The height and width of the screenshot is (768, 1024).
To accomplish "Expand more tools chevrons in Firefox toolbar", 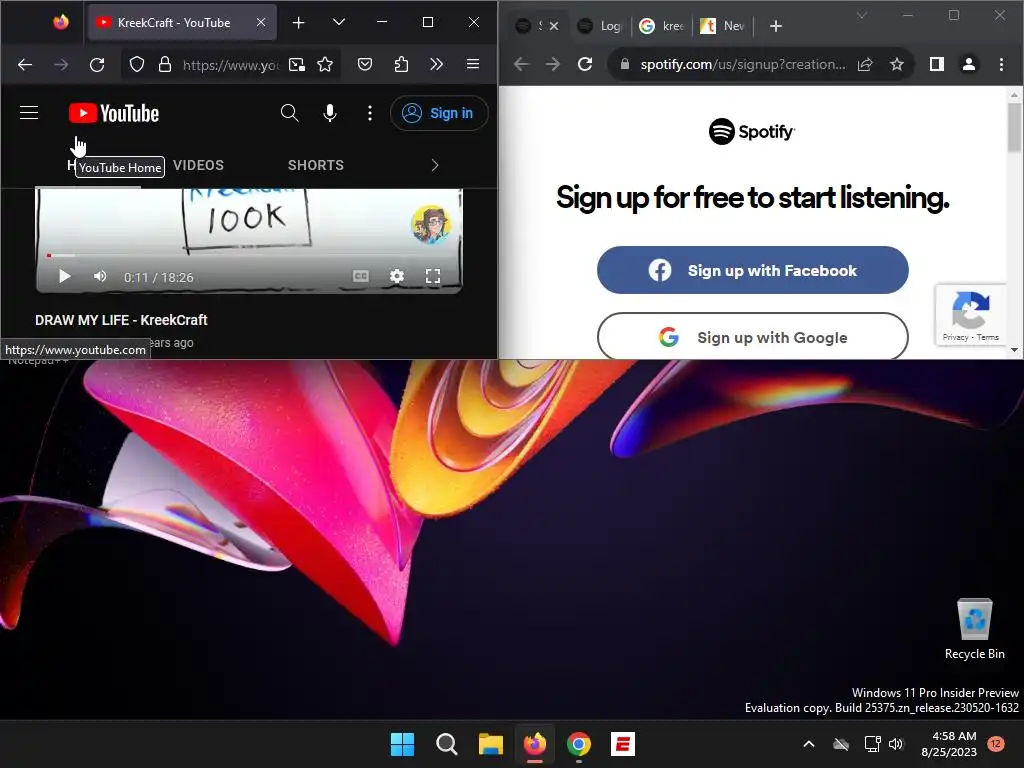I will 436,64.
